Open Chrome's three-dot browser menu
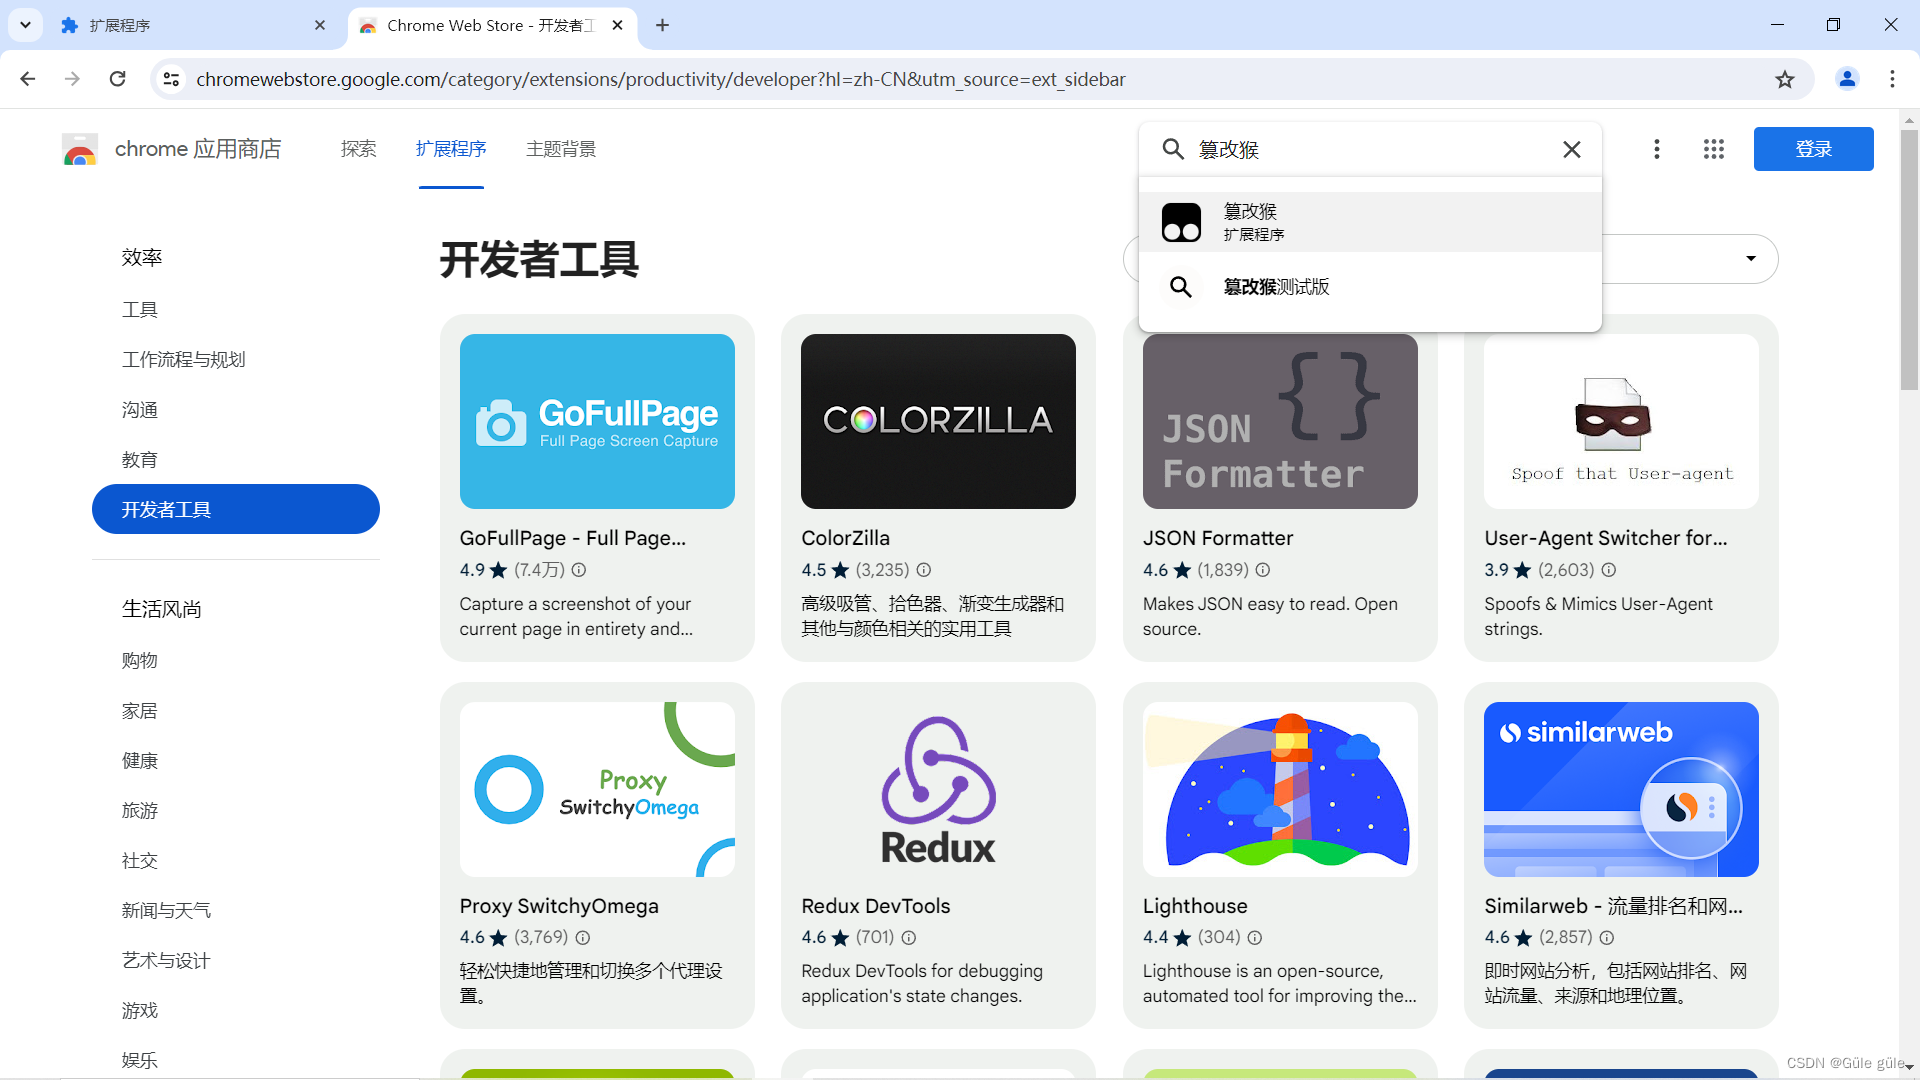The height and width of the screenshot is (1080, 1920). point(1892,79)
